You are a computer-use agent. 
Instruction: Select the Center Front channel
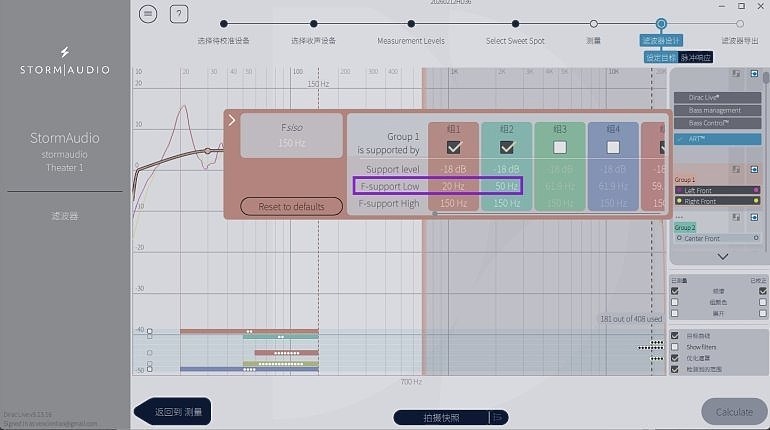[x=717, y=239]
